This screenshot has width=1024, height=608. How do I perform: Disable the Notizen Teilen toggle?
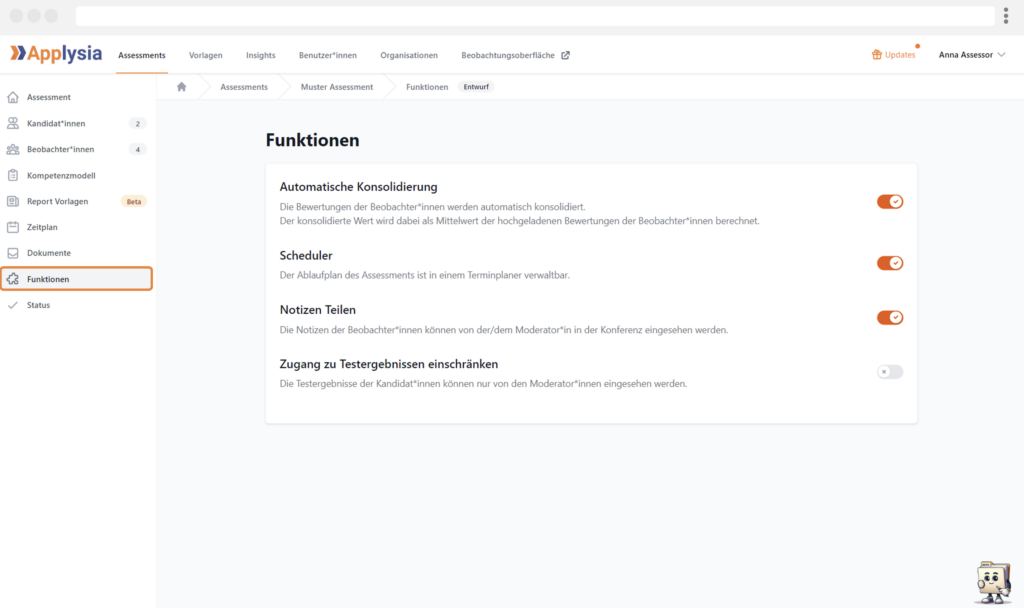[x=889, y=318]
